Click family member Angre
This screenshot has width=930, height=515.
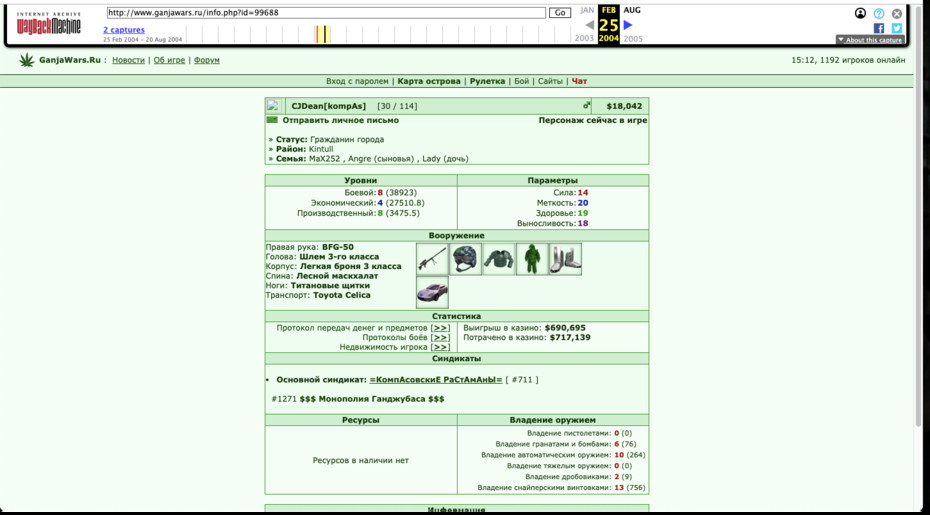[360, 159]
